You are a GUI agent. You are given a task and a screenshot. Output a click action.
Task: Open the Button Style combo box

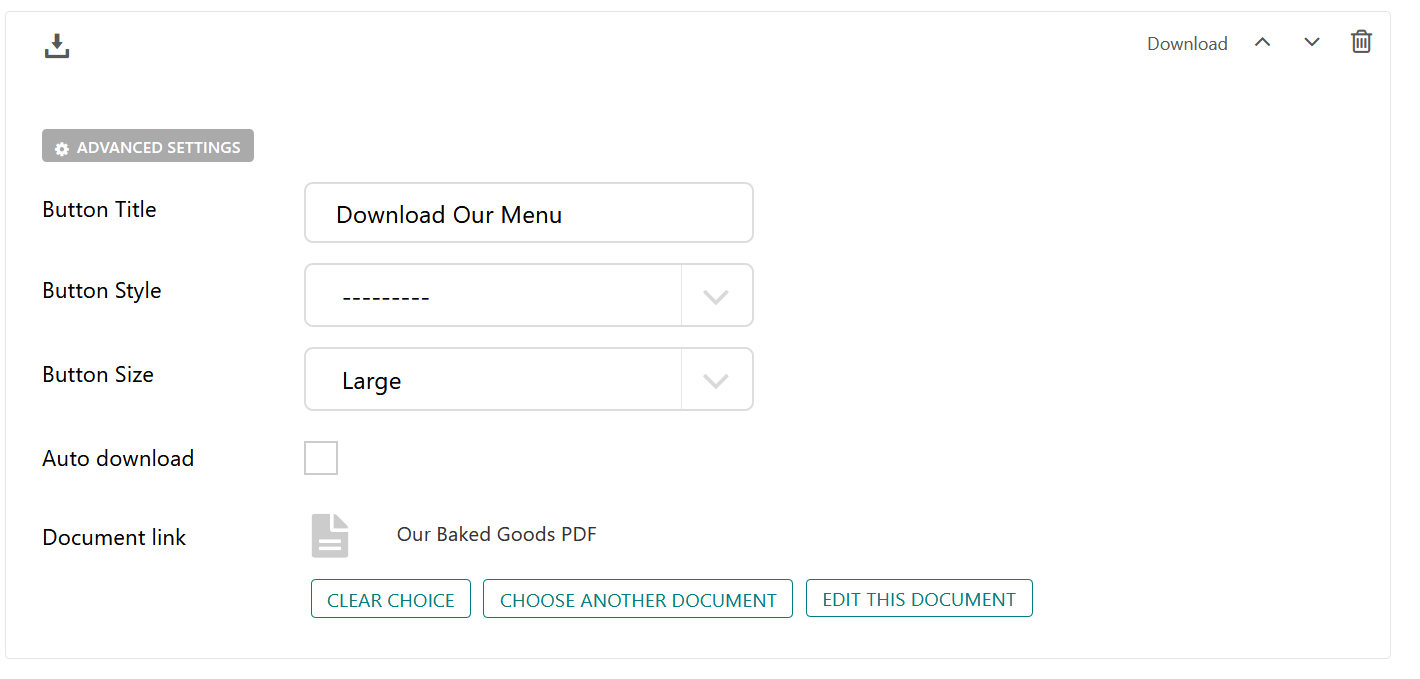tap(493, 296)
